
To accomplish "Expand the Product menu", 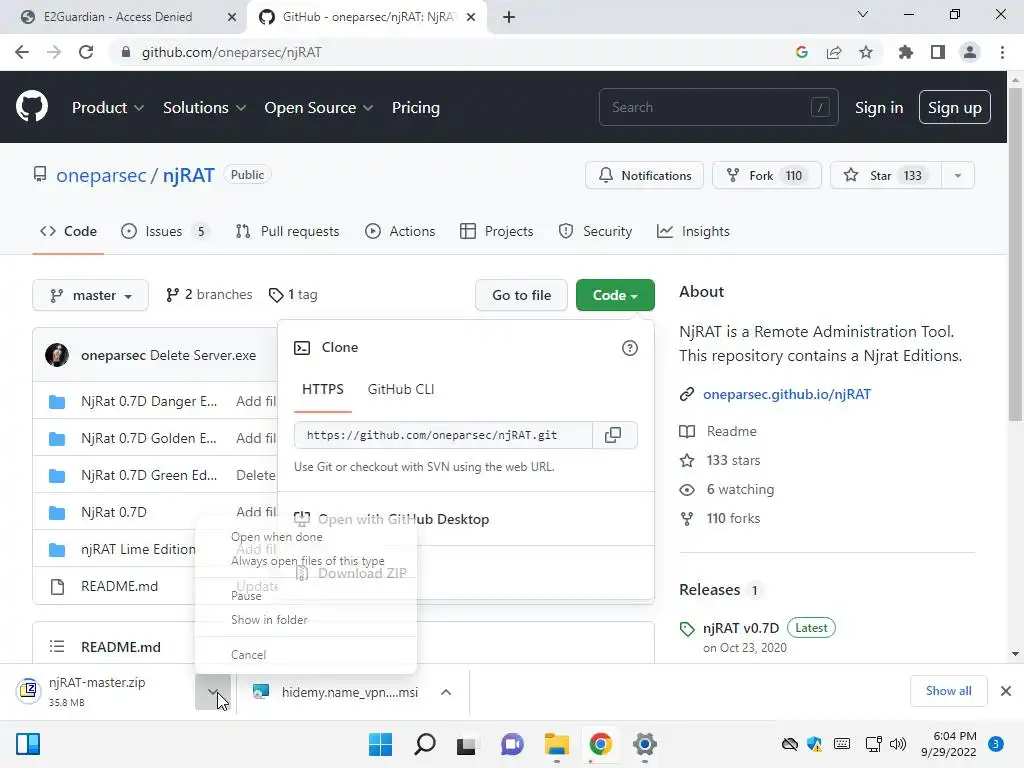I will 108,108.
